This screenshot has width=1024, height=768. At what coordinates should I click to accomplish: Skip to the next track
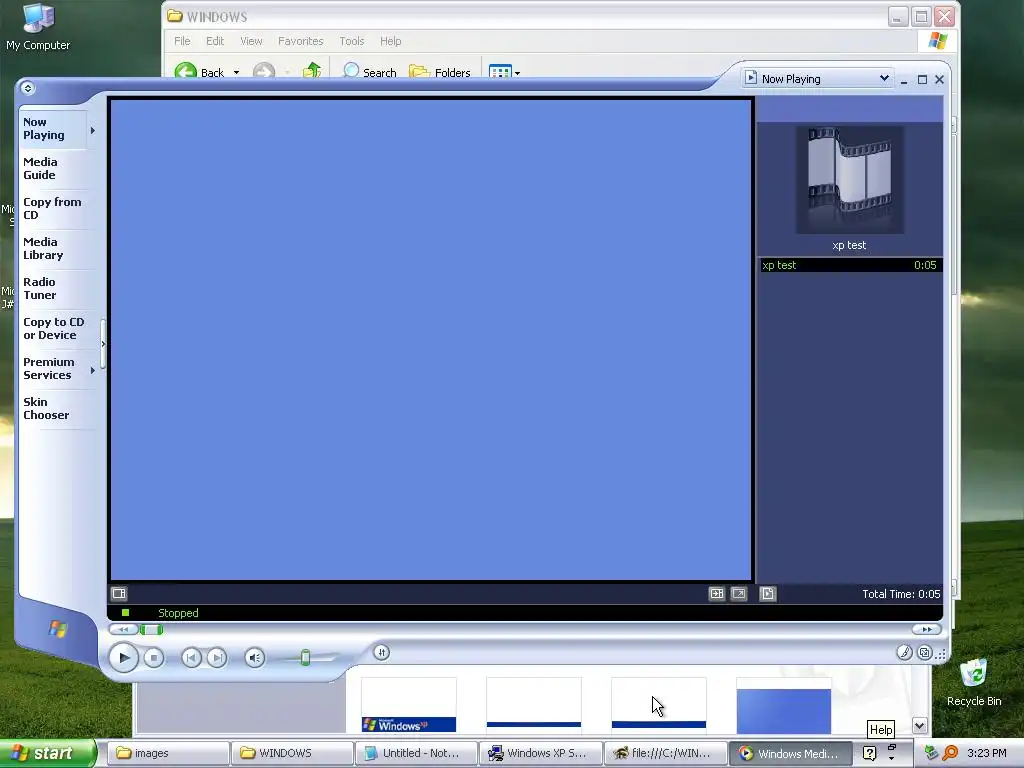tap(217, 658)
